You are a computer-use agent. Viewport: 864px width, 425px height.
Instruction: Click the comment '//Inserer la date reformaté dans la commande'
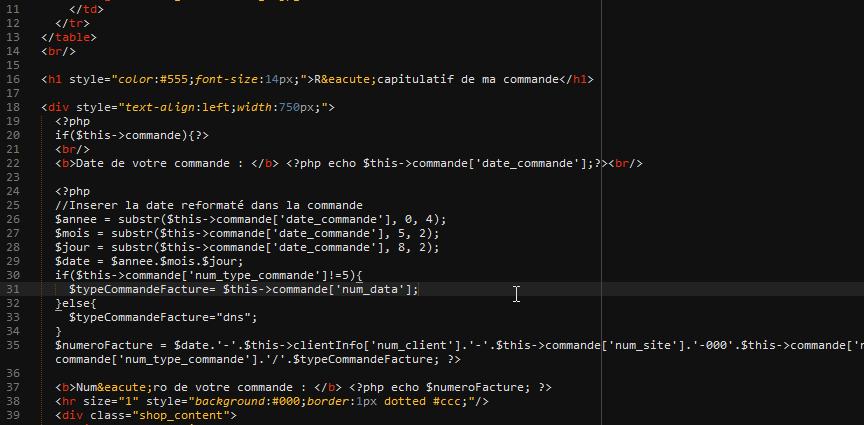209,206
